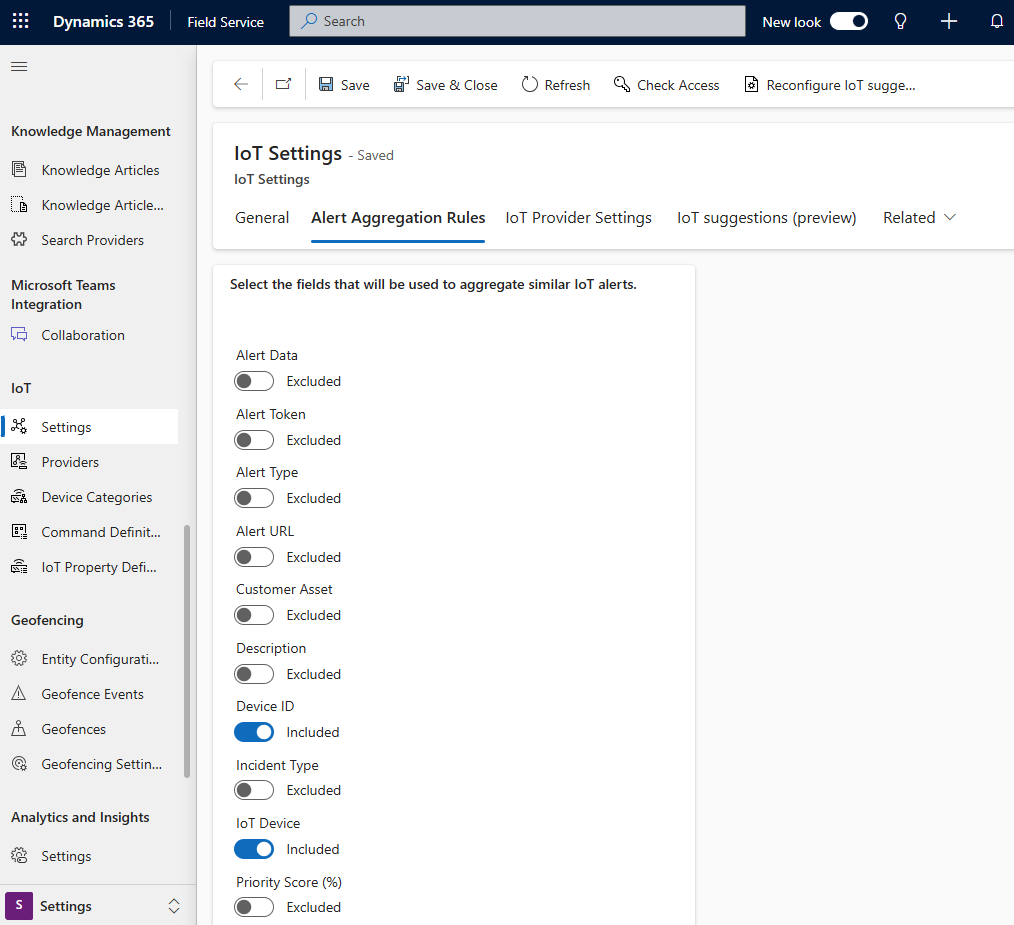Toggle the Description field switch
Image resolution: width=1014 pixels, height=925 pixels.
[254, 674]
